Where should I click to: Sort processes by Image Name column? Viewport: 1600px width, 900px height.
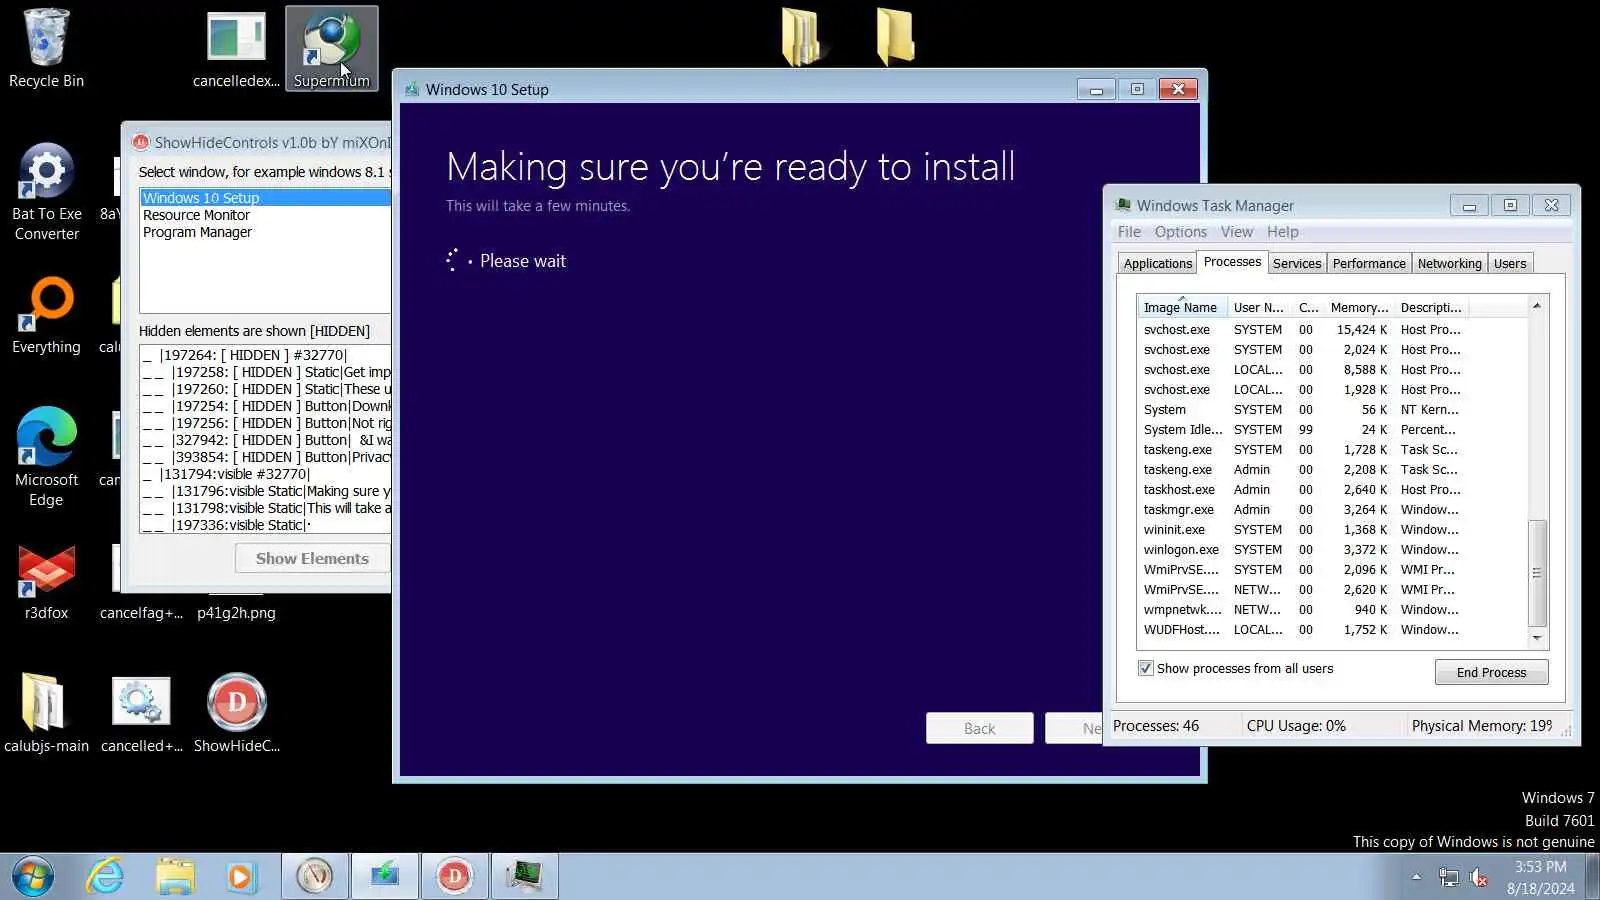click(1181, 307)
